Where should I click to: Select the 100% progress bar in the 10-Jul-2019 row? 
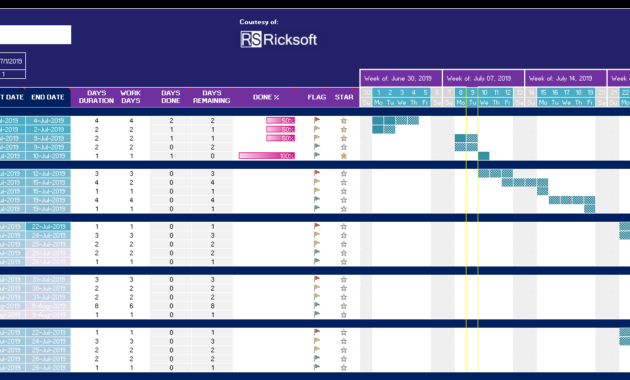267,155
